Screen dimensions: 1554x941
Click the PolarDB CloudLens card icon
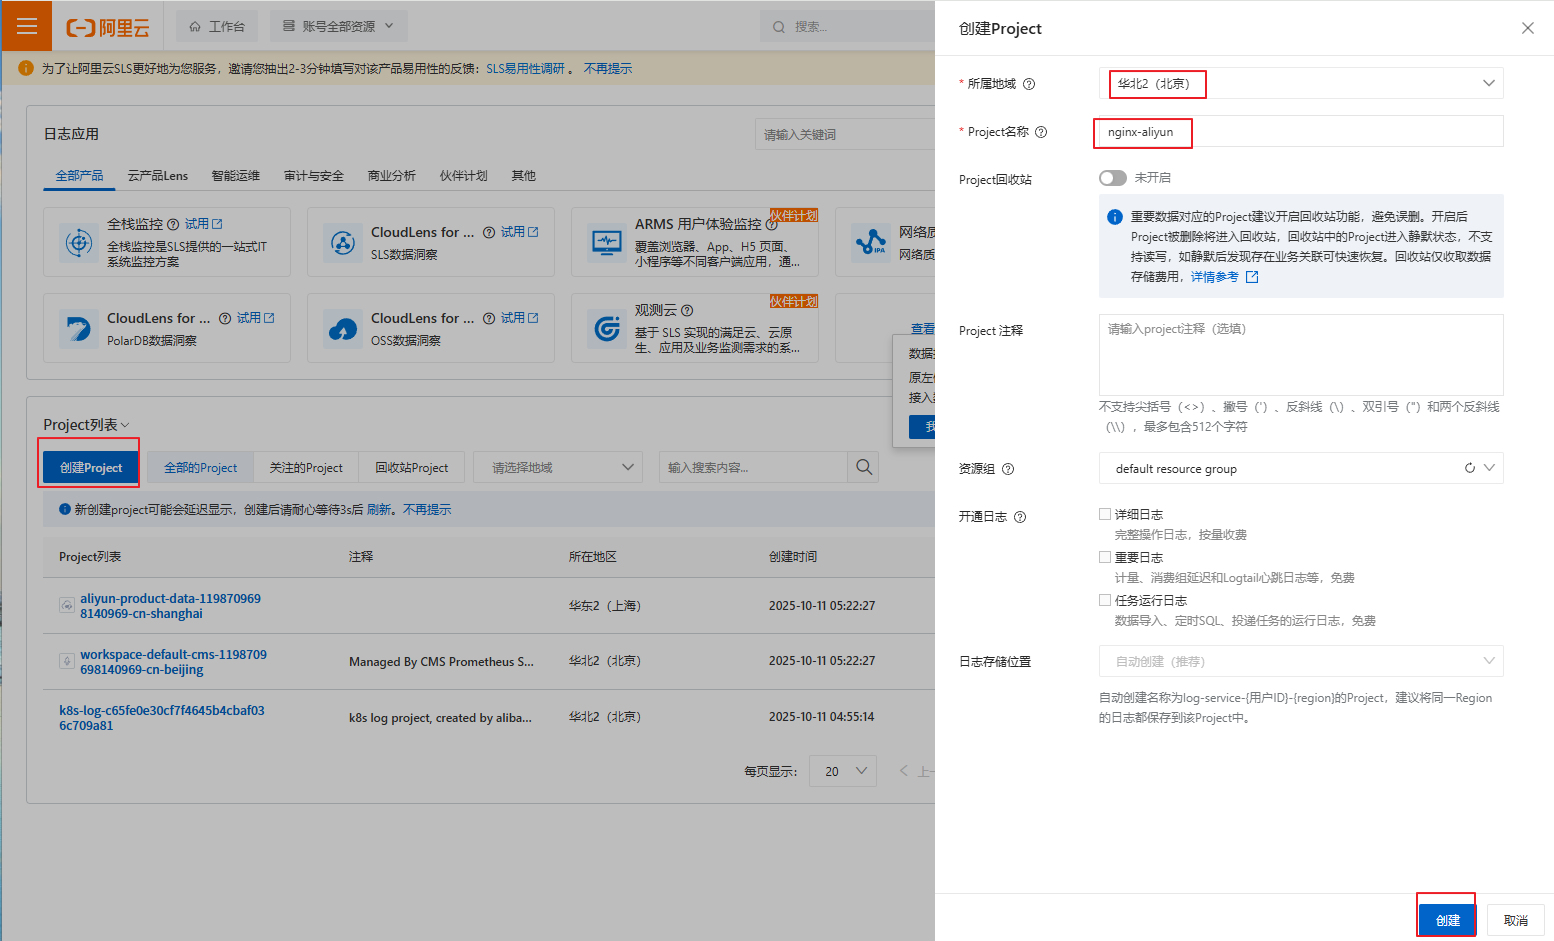(x=78, y=328)
